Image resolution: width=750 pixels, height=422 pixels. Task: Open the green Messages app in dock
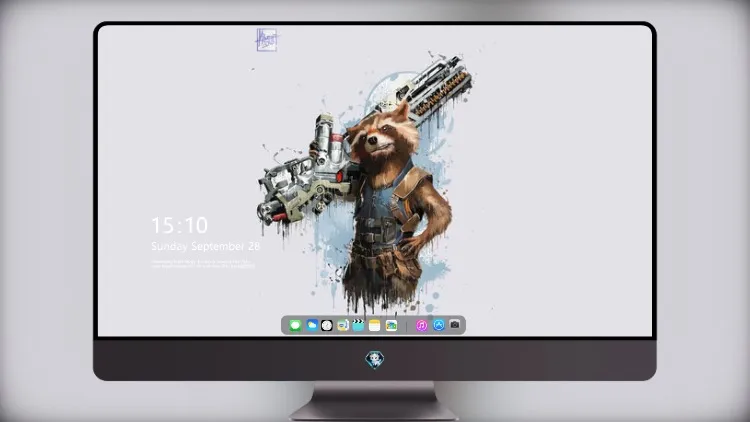(295, 326)
